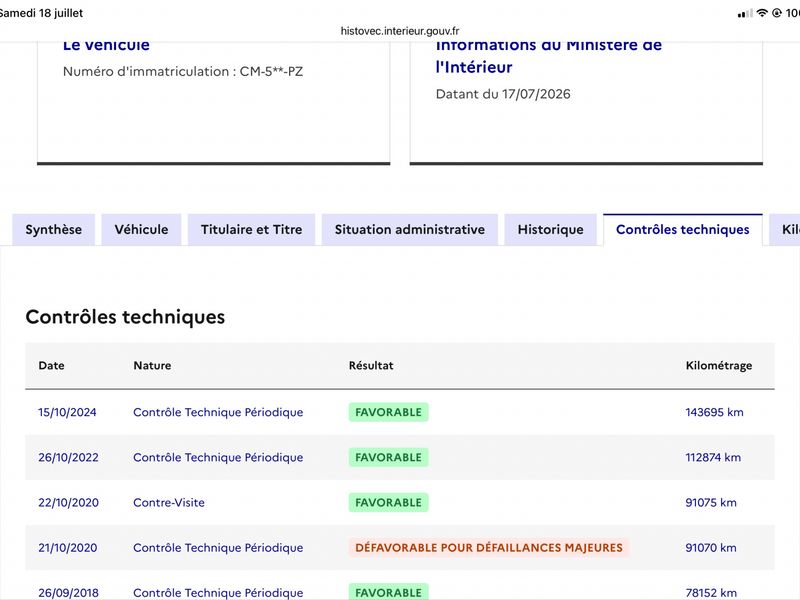Open the Synthèse tab
Viewport: 800px width, 600px height.
pyautogui.click(x=54, y=230)
